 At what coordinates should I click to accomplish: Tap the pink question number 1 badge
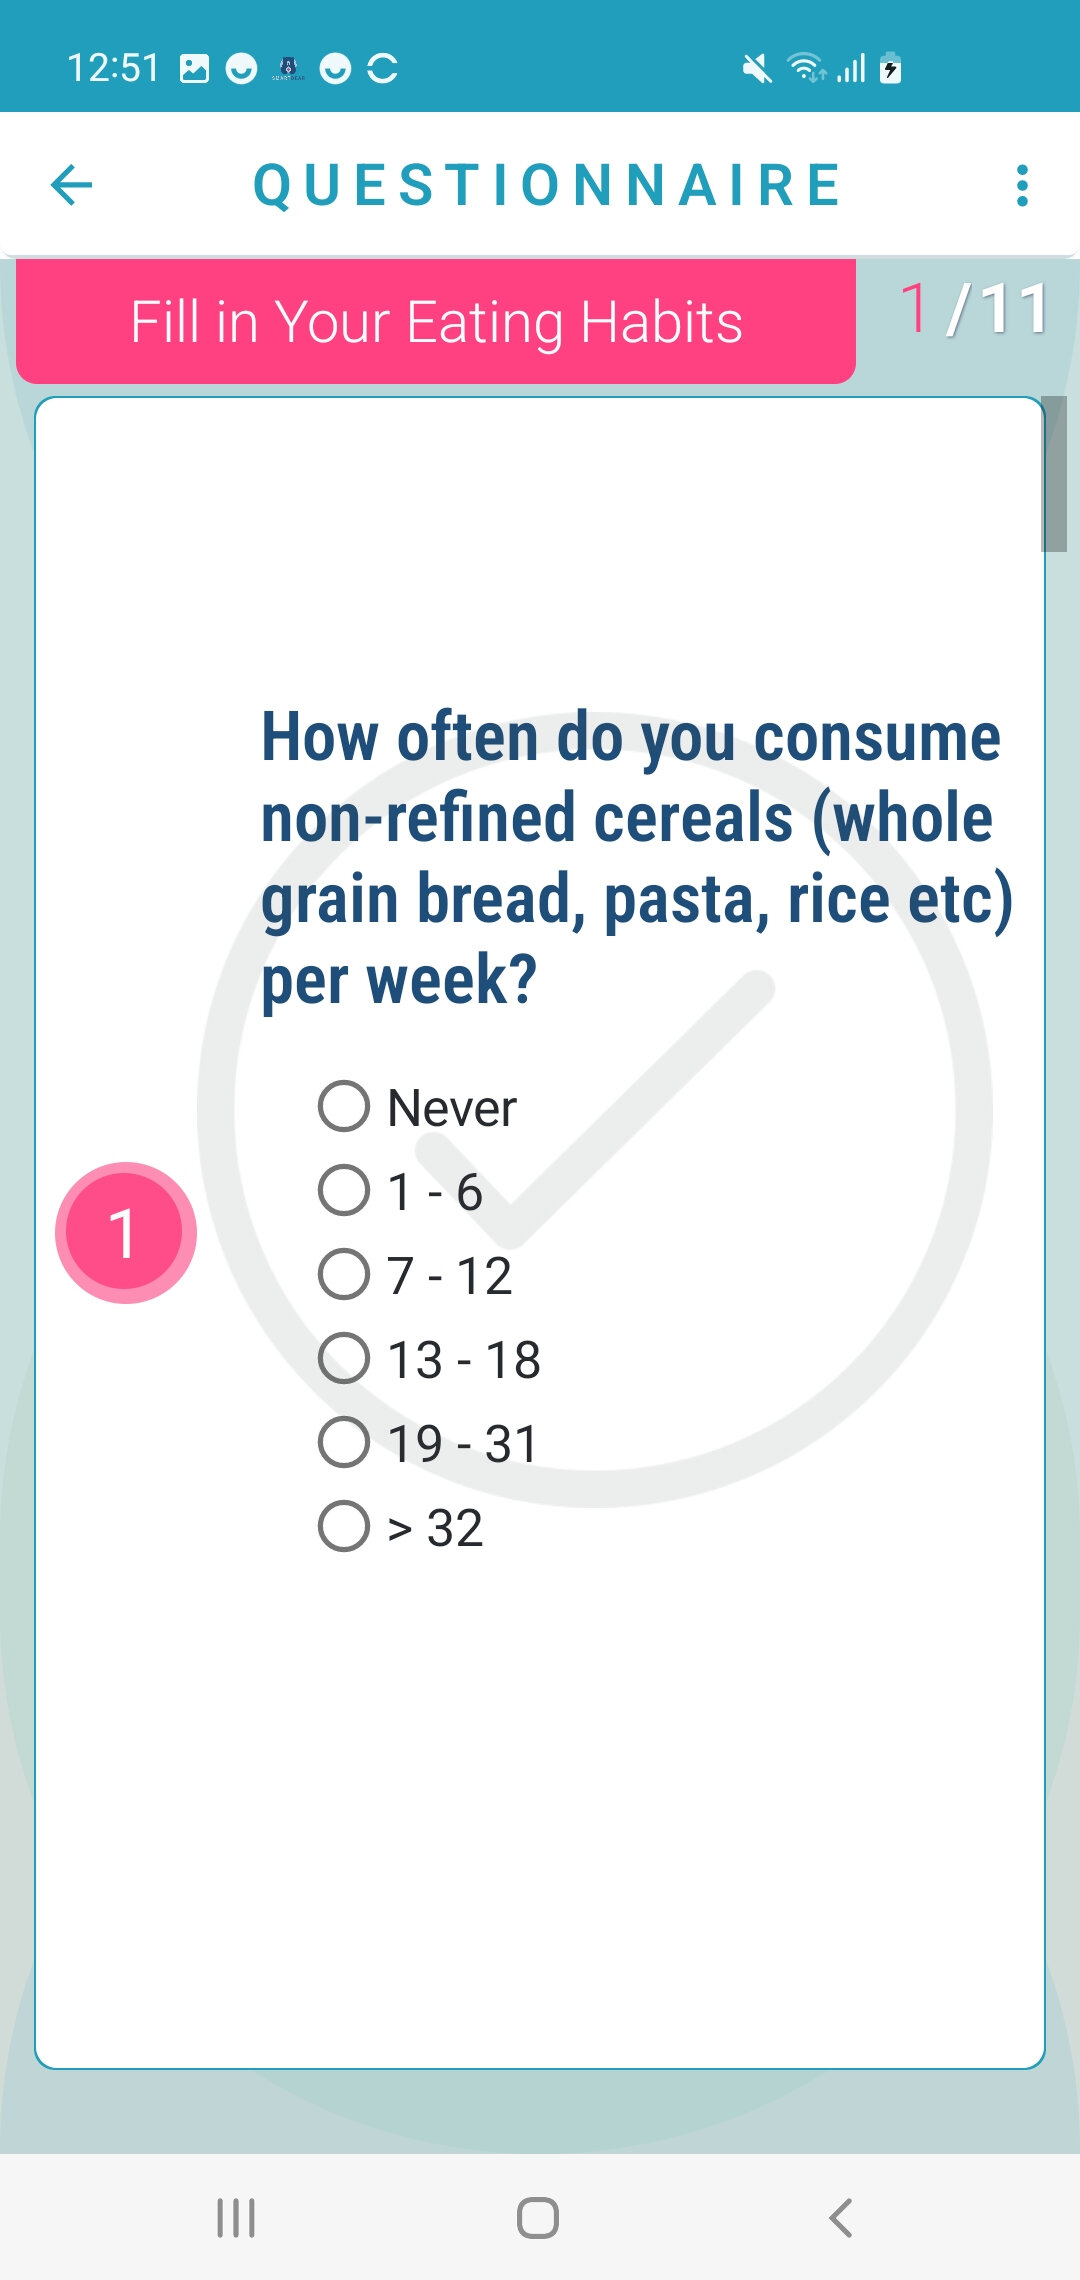(126, 1233)
